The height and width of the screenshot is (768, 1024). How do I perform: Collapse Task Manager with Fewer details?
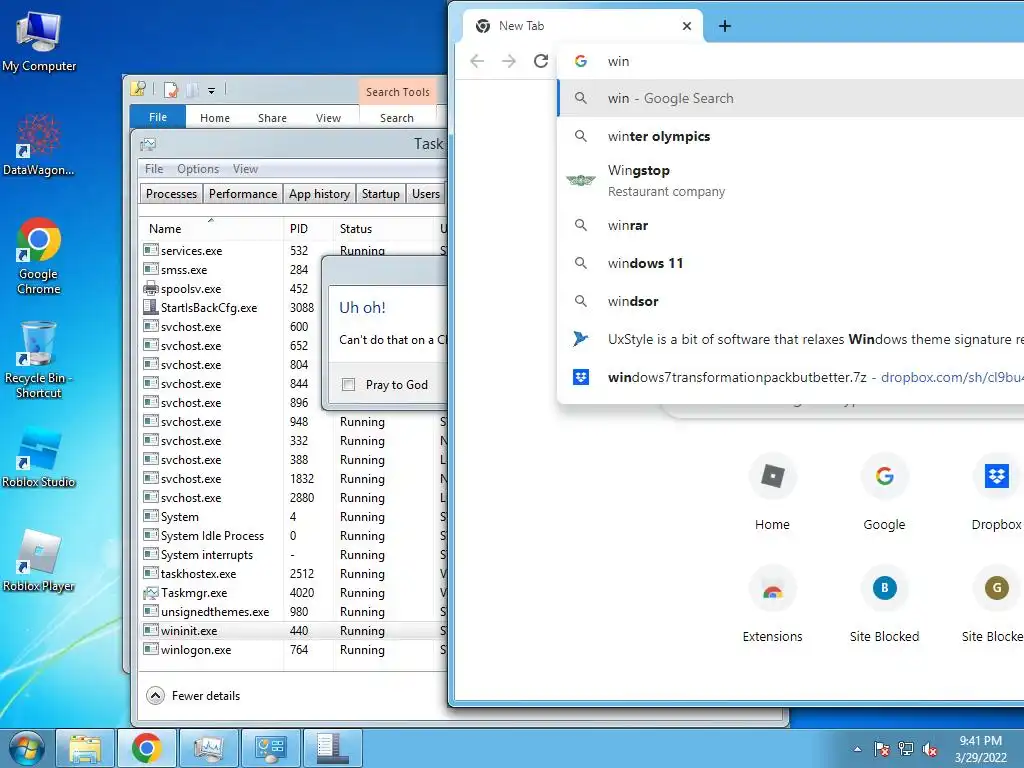point(193,696)
